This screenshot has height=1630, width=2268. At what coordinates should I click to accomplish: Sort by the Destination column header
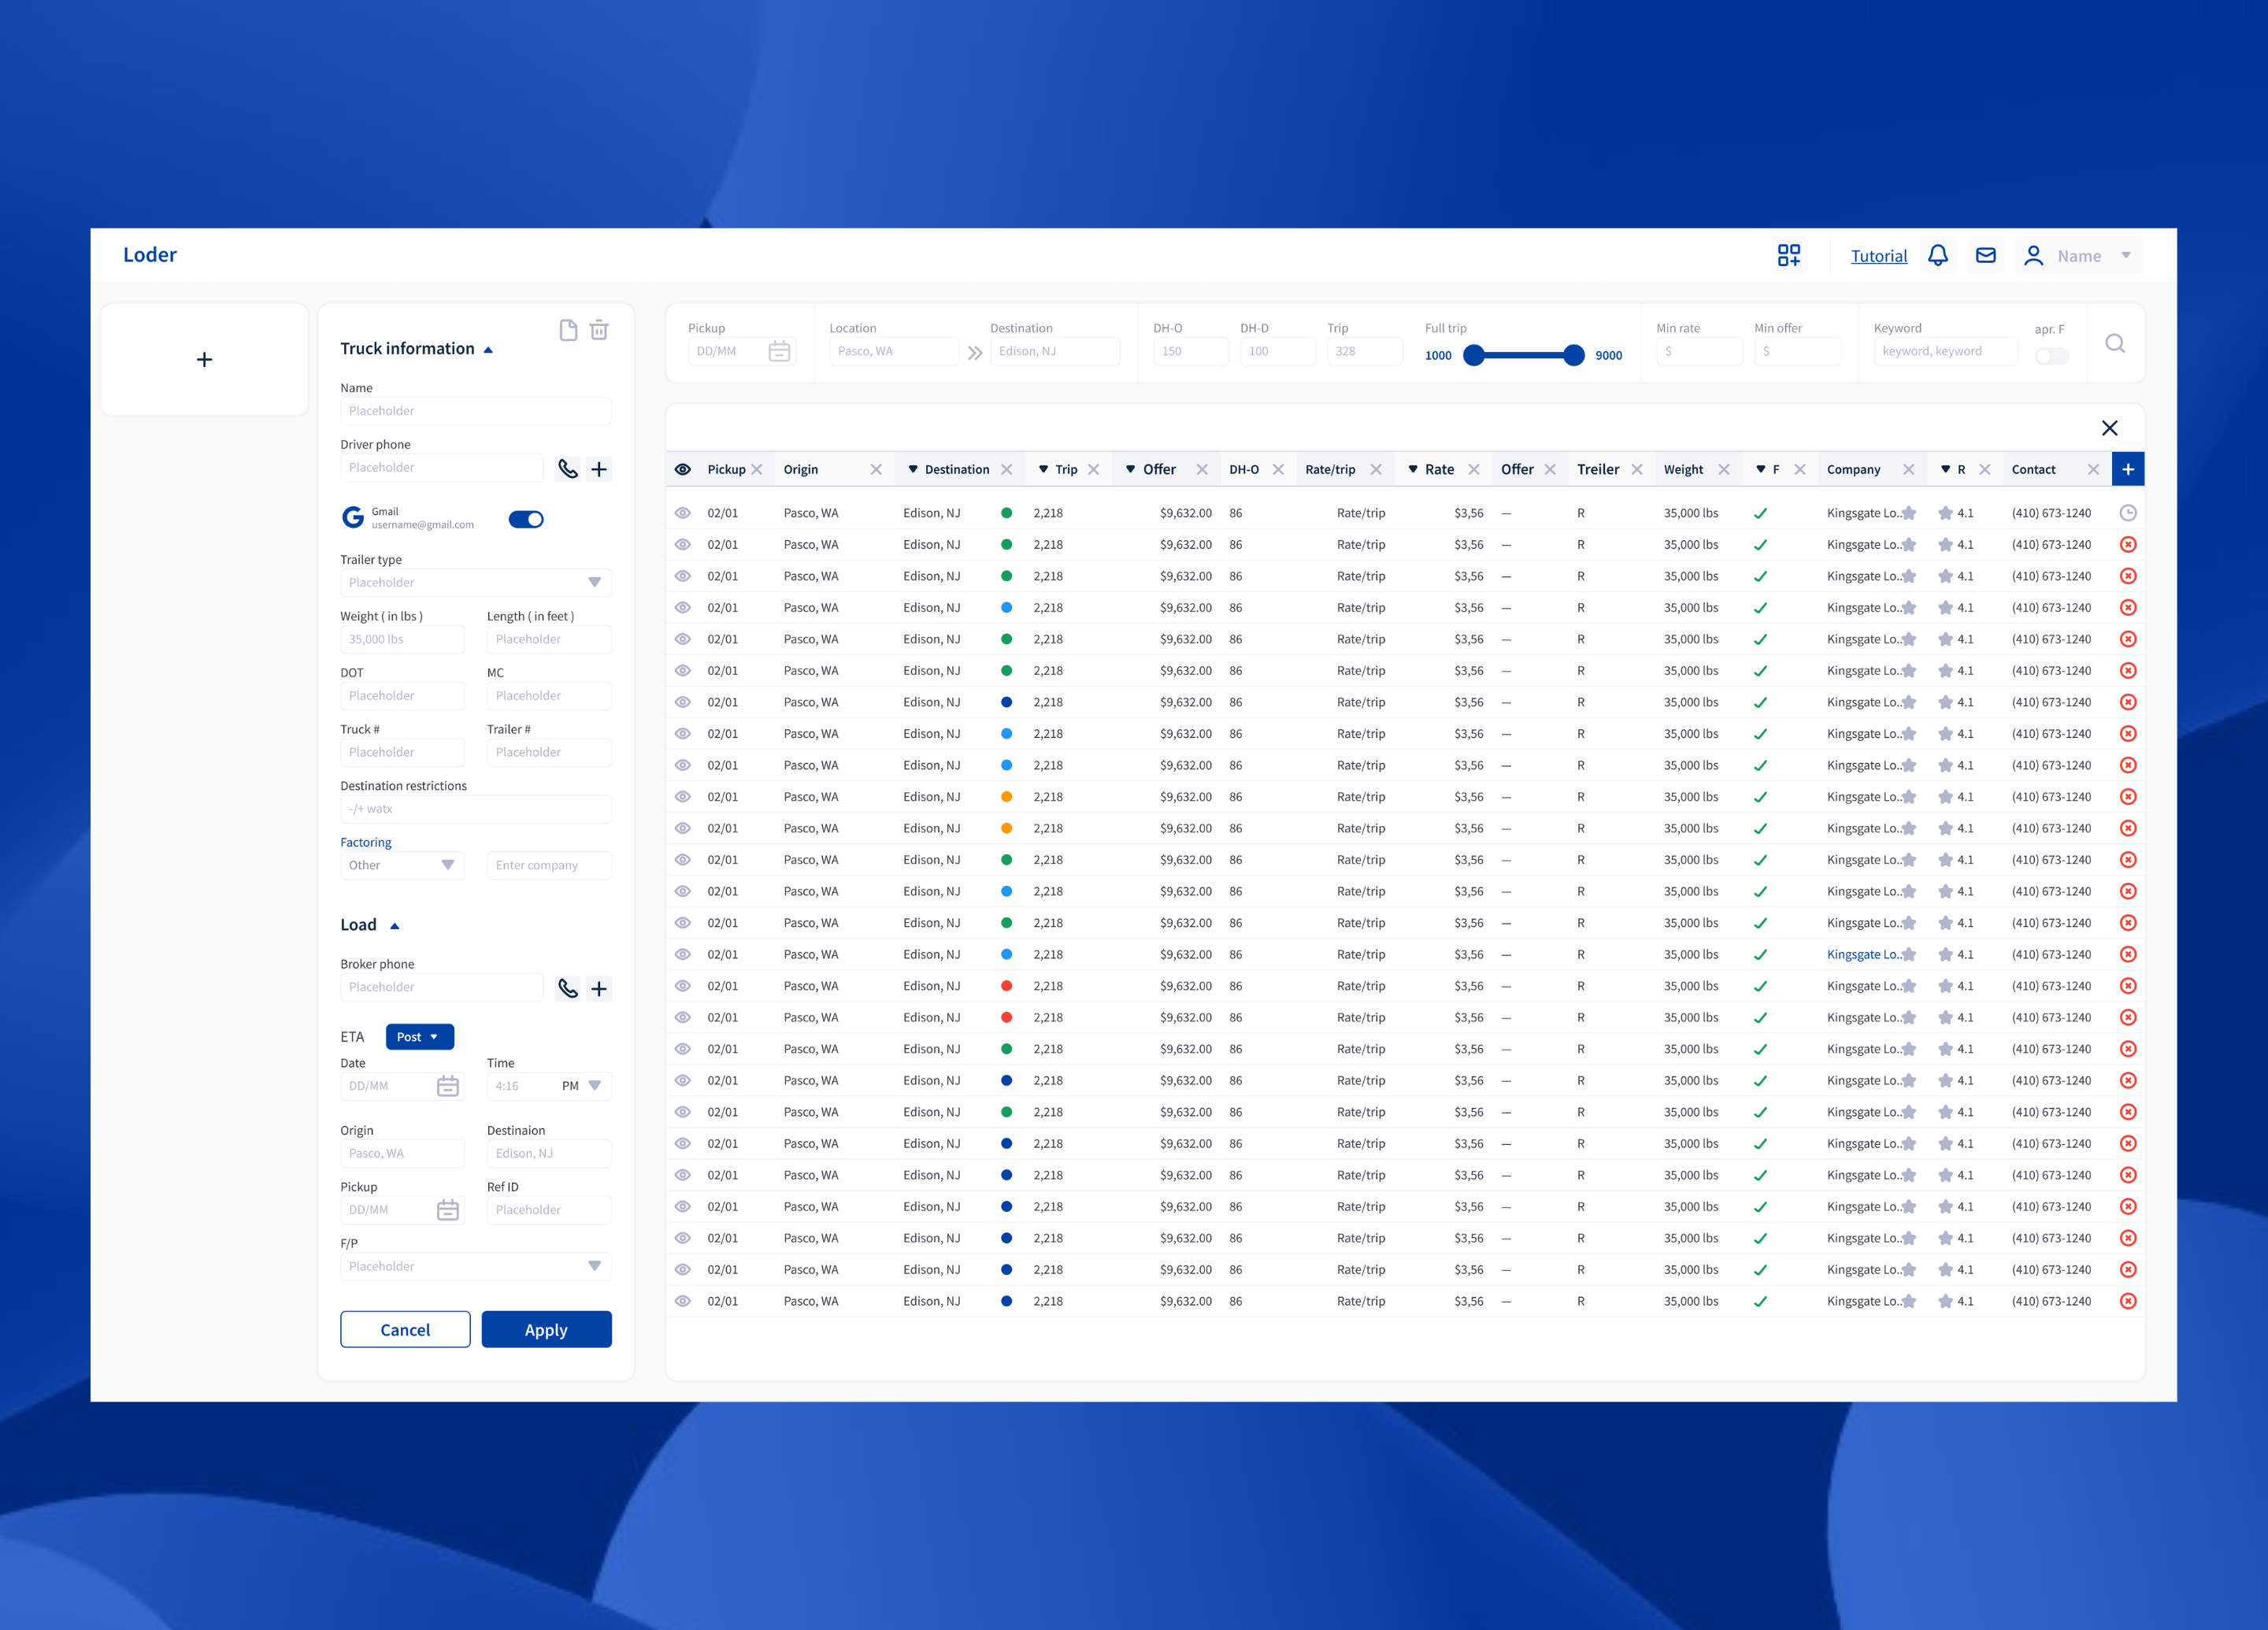[948, 469]
